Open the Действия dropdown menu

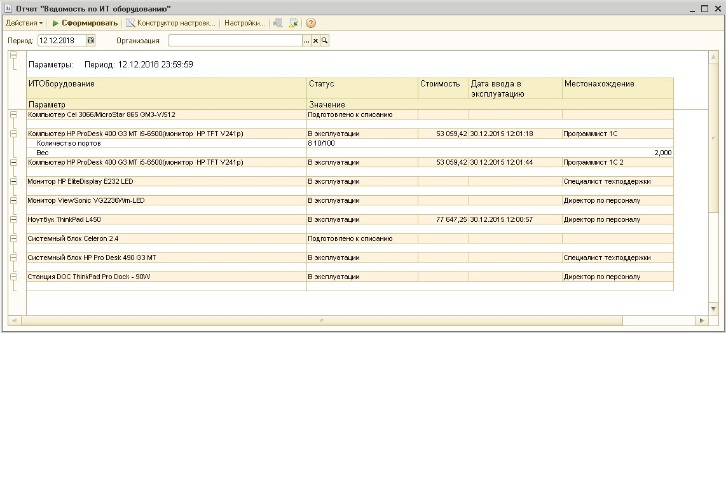[x=24, y=23]
